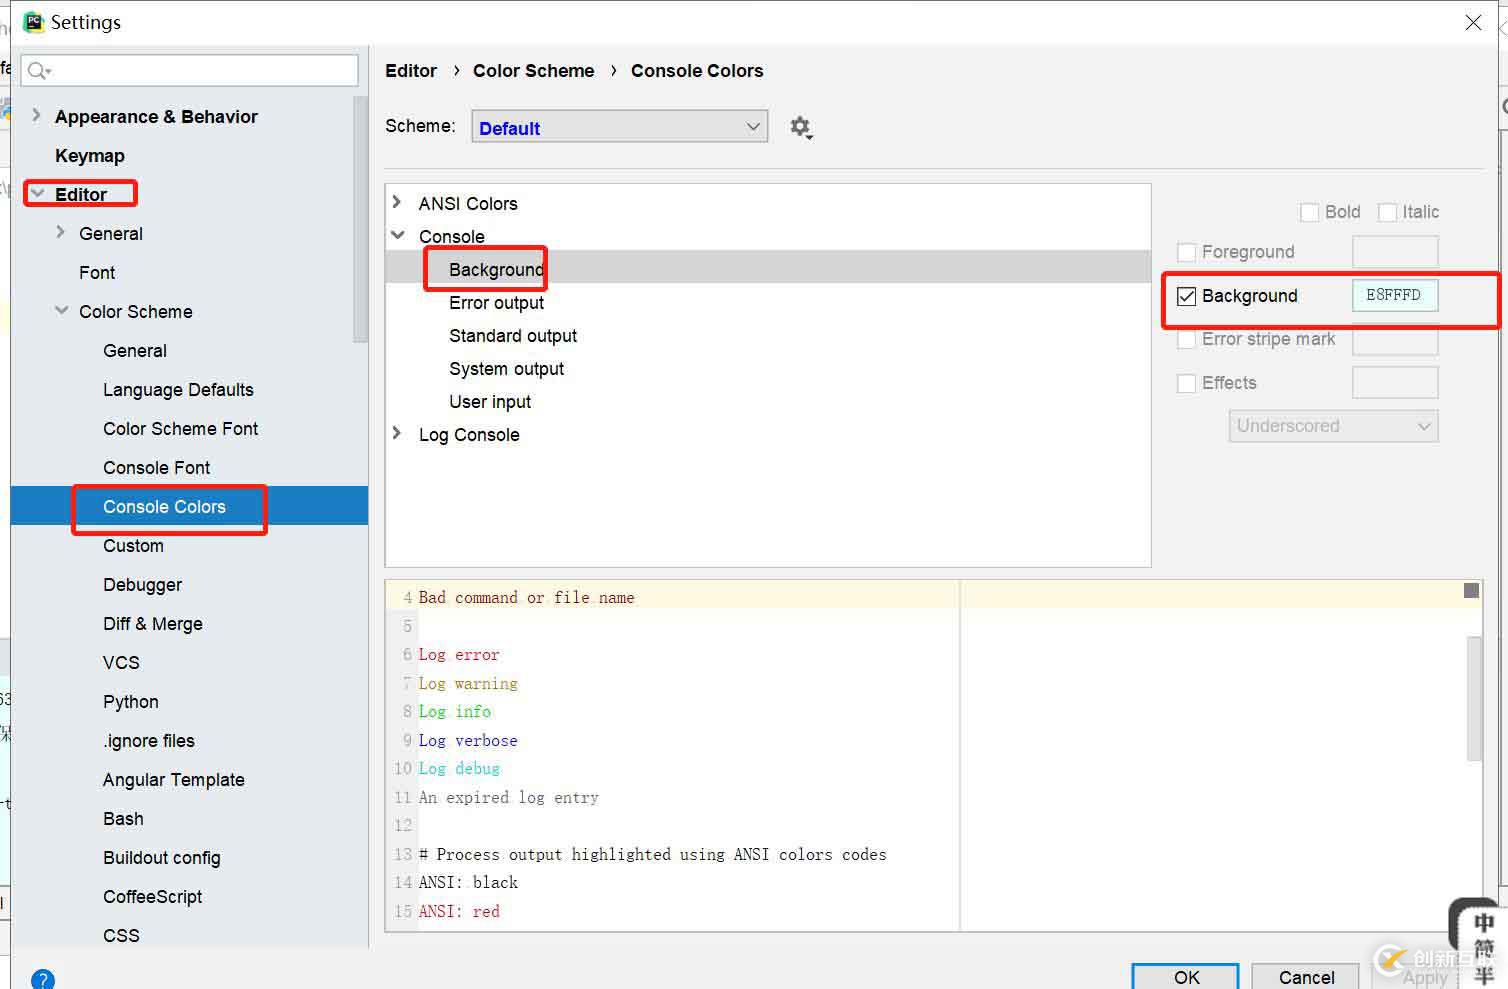Click the search magnifier icon

coord(38,70)
